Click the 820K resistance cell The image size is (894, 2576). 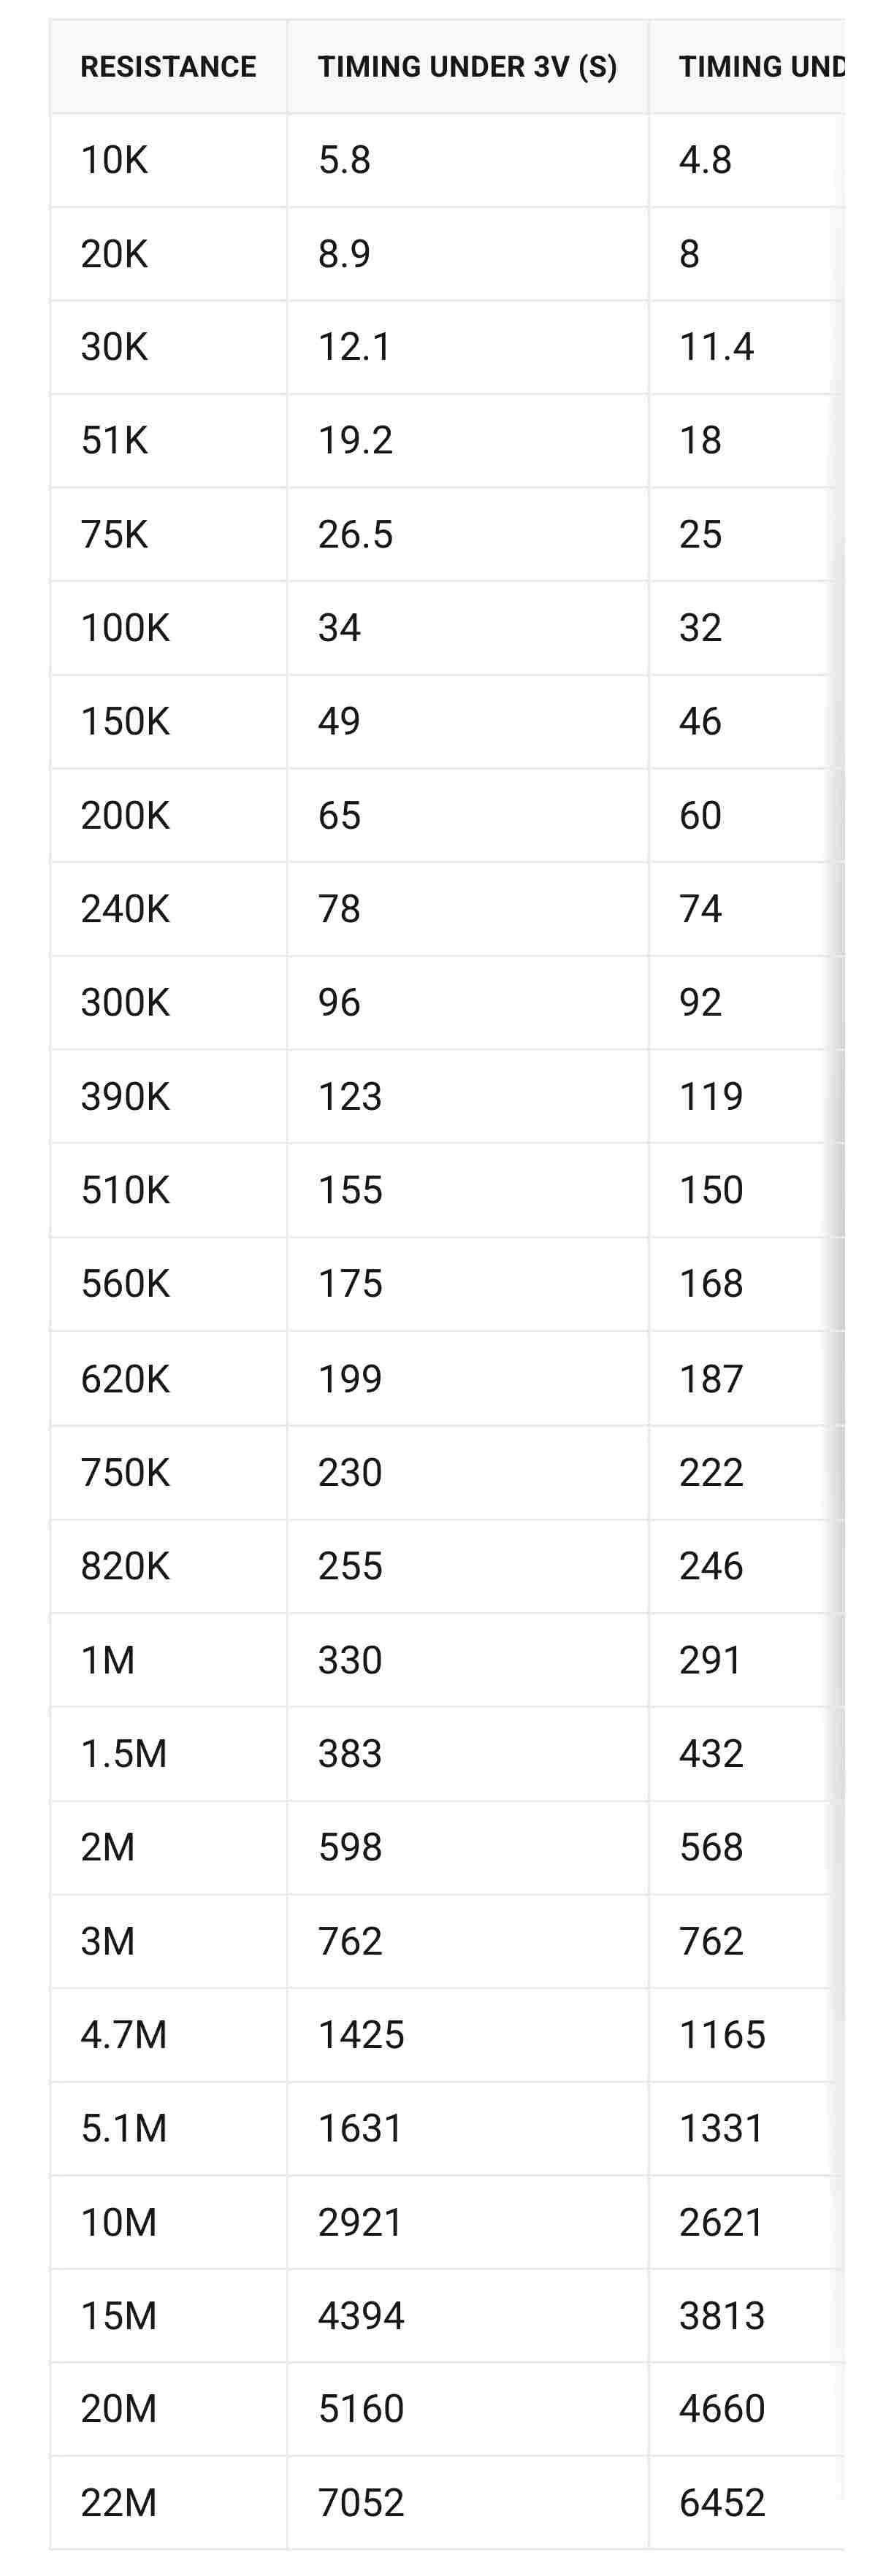(168, 1566)
